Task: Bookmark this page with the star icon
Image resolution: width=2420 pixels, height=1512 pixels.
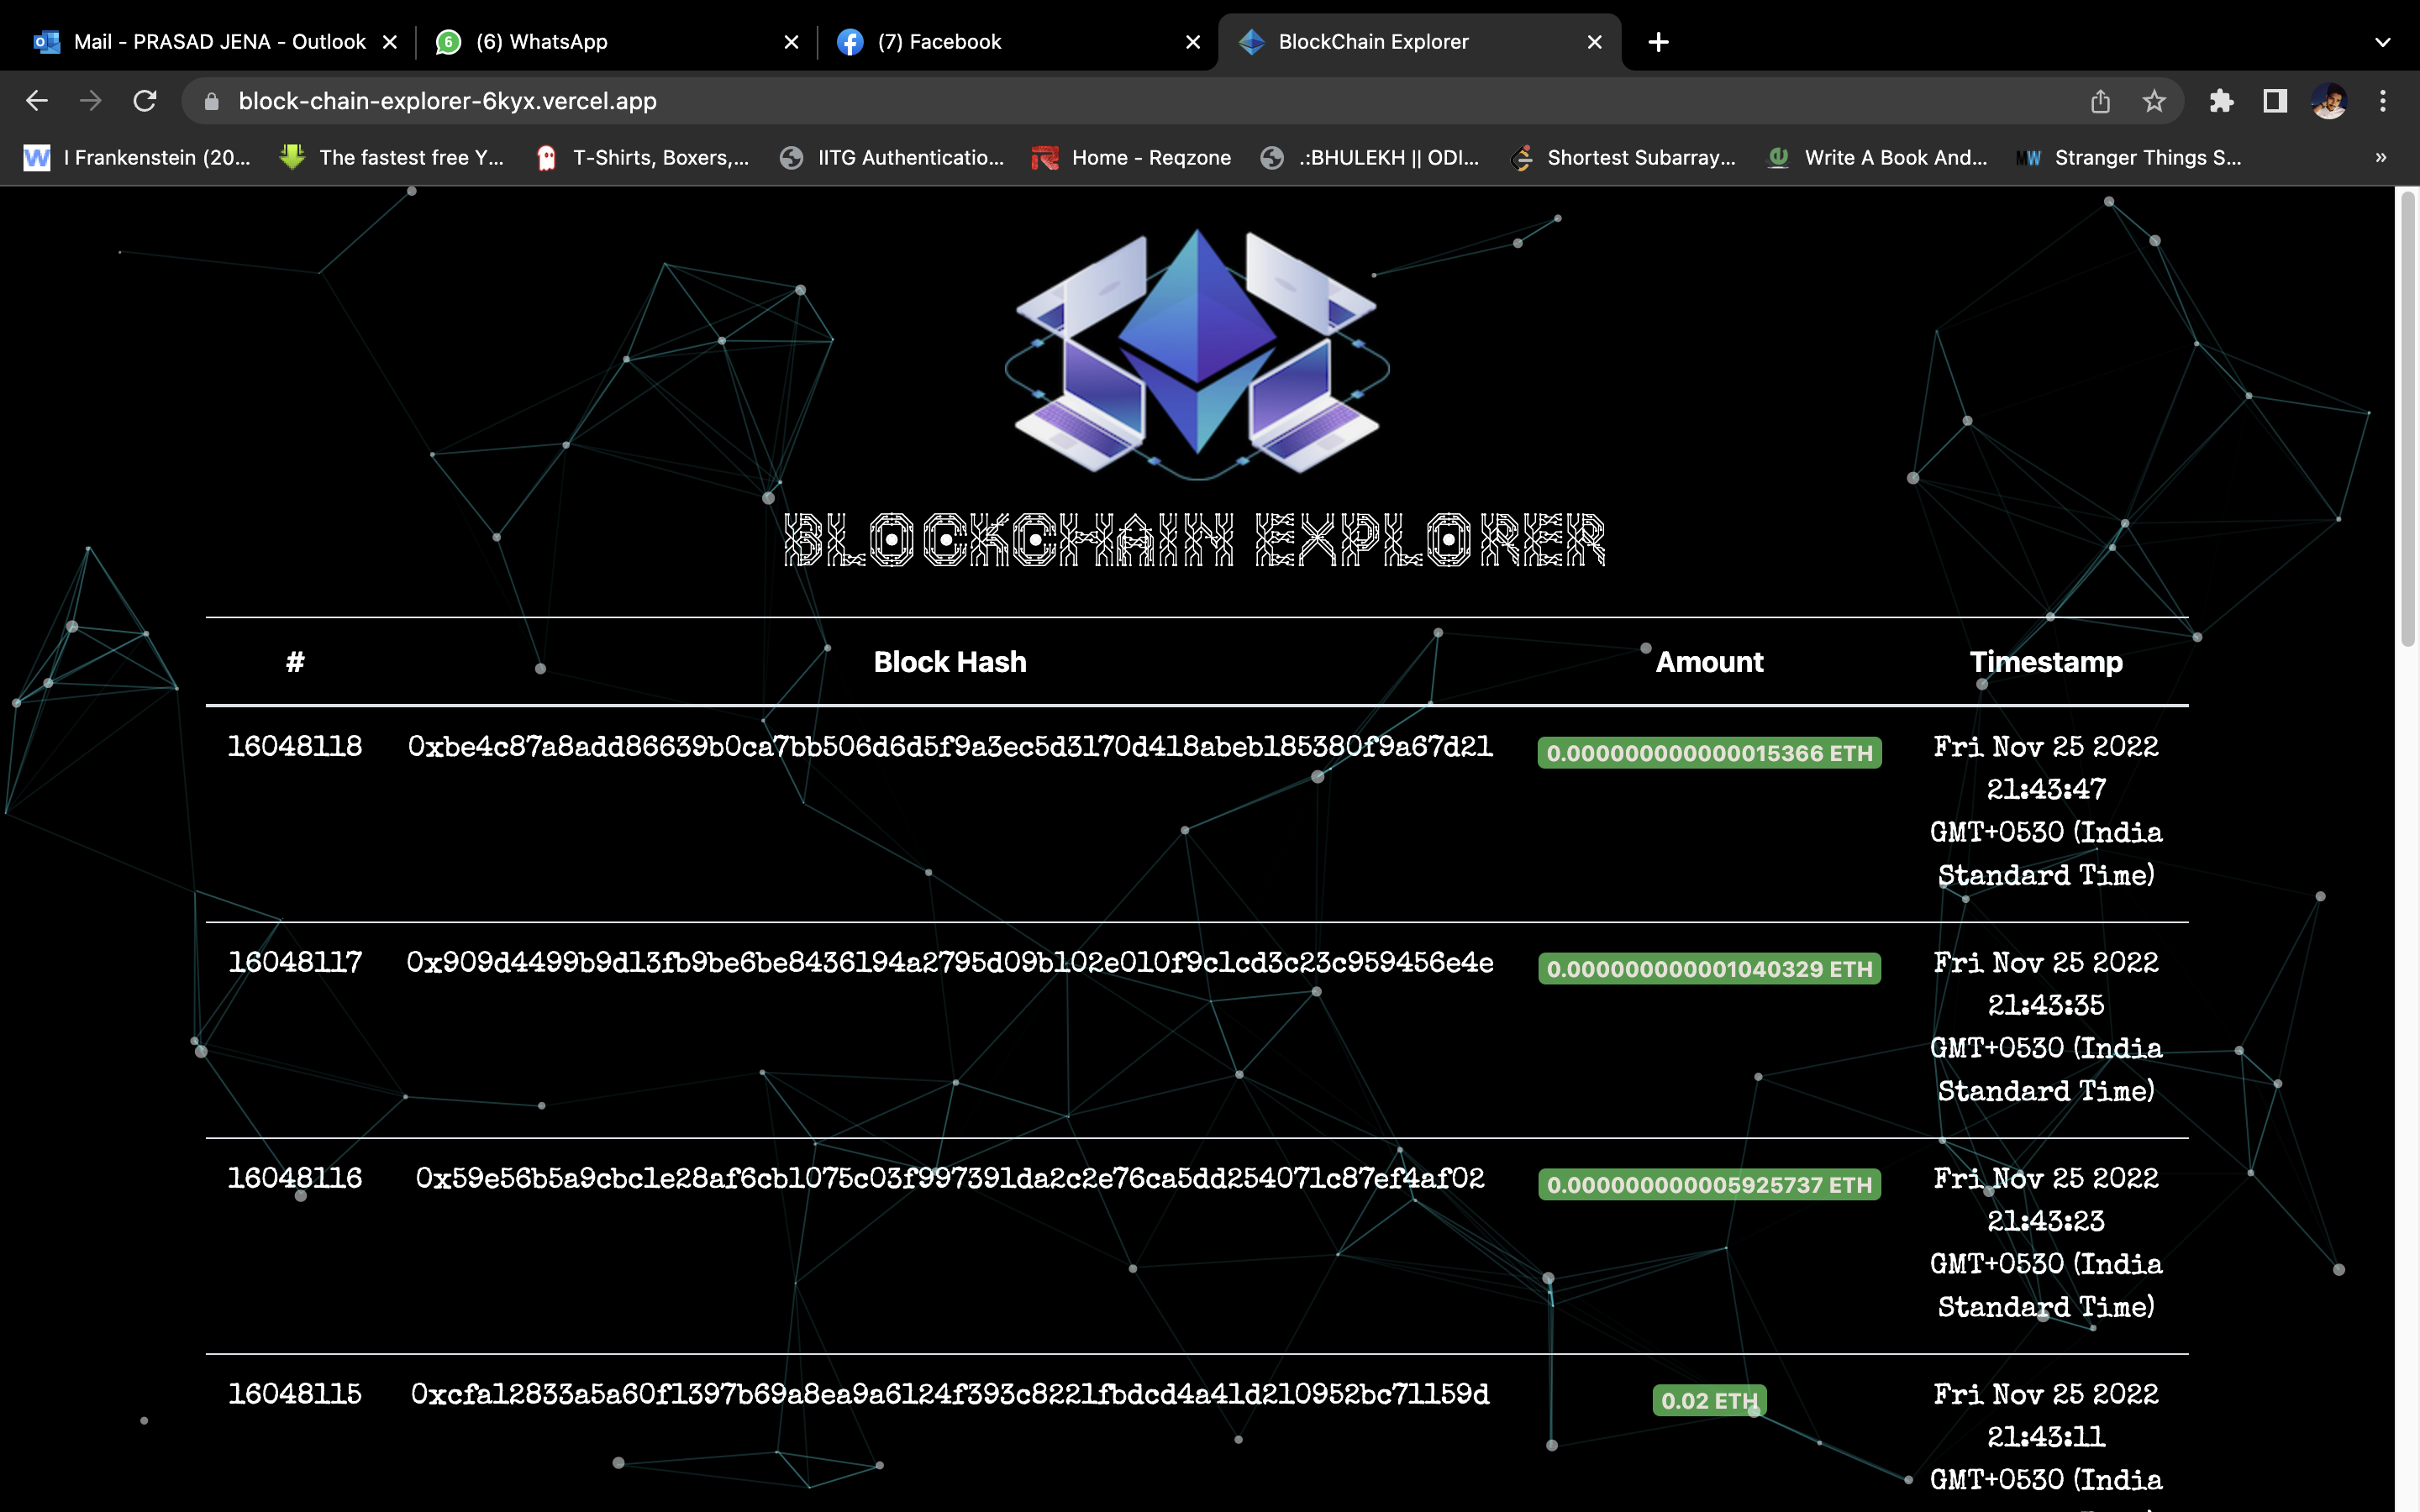Action: coord(2154,101)
